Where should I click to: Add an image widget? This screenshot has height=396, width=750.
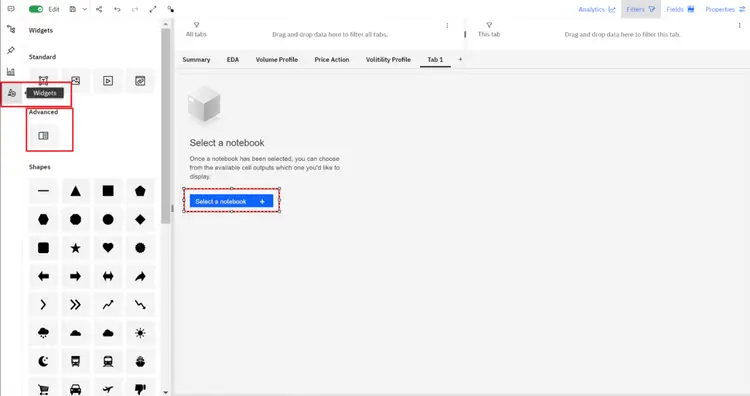click(x=76, y=81)
